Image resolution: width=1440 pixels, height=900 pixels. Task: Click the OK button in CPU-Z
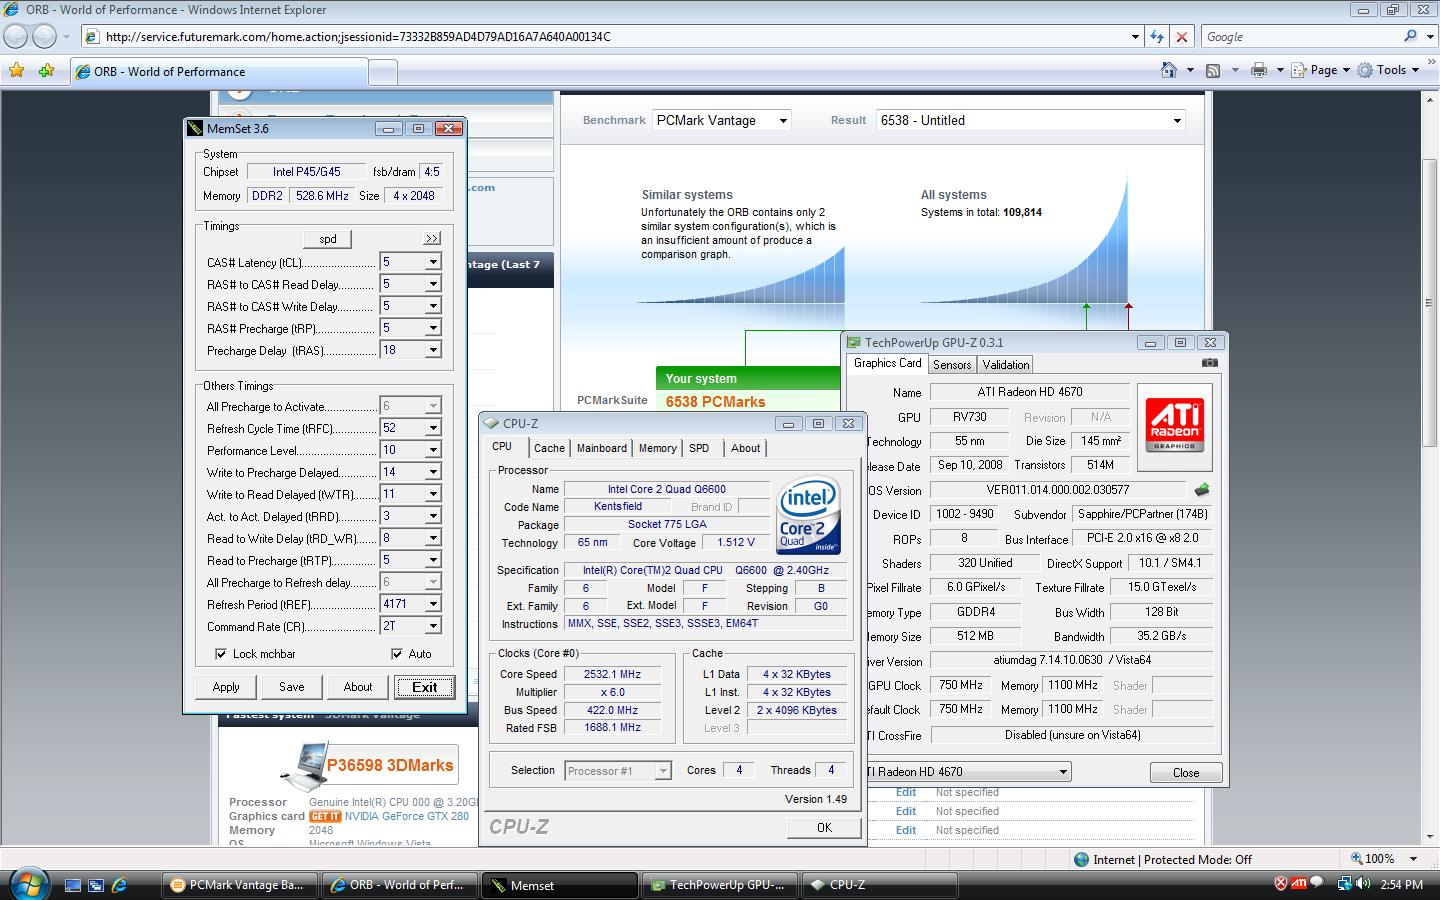click(x=824, y=827)
